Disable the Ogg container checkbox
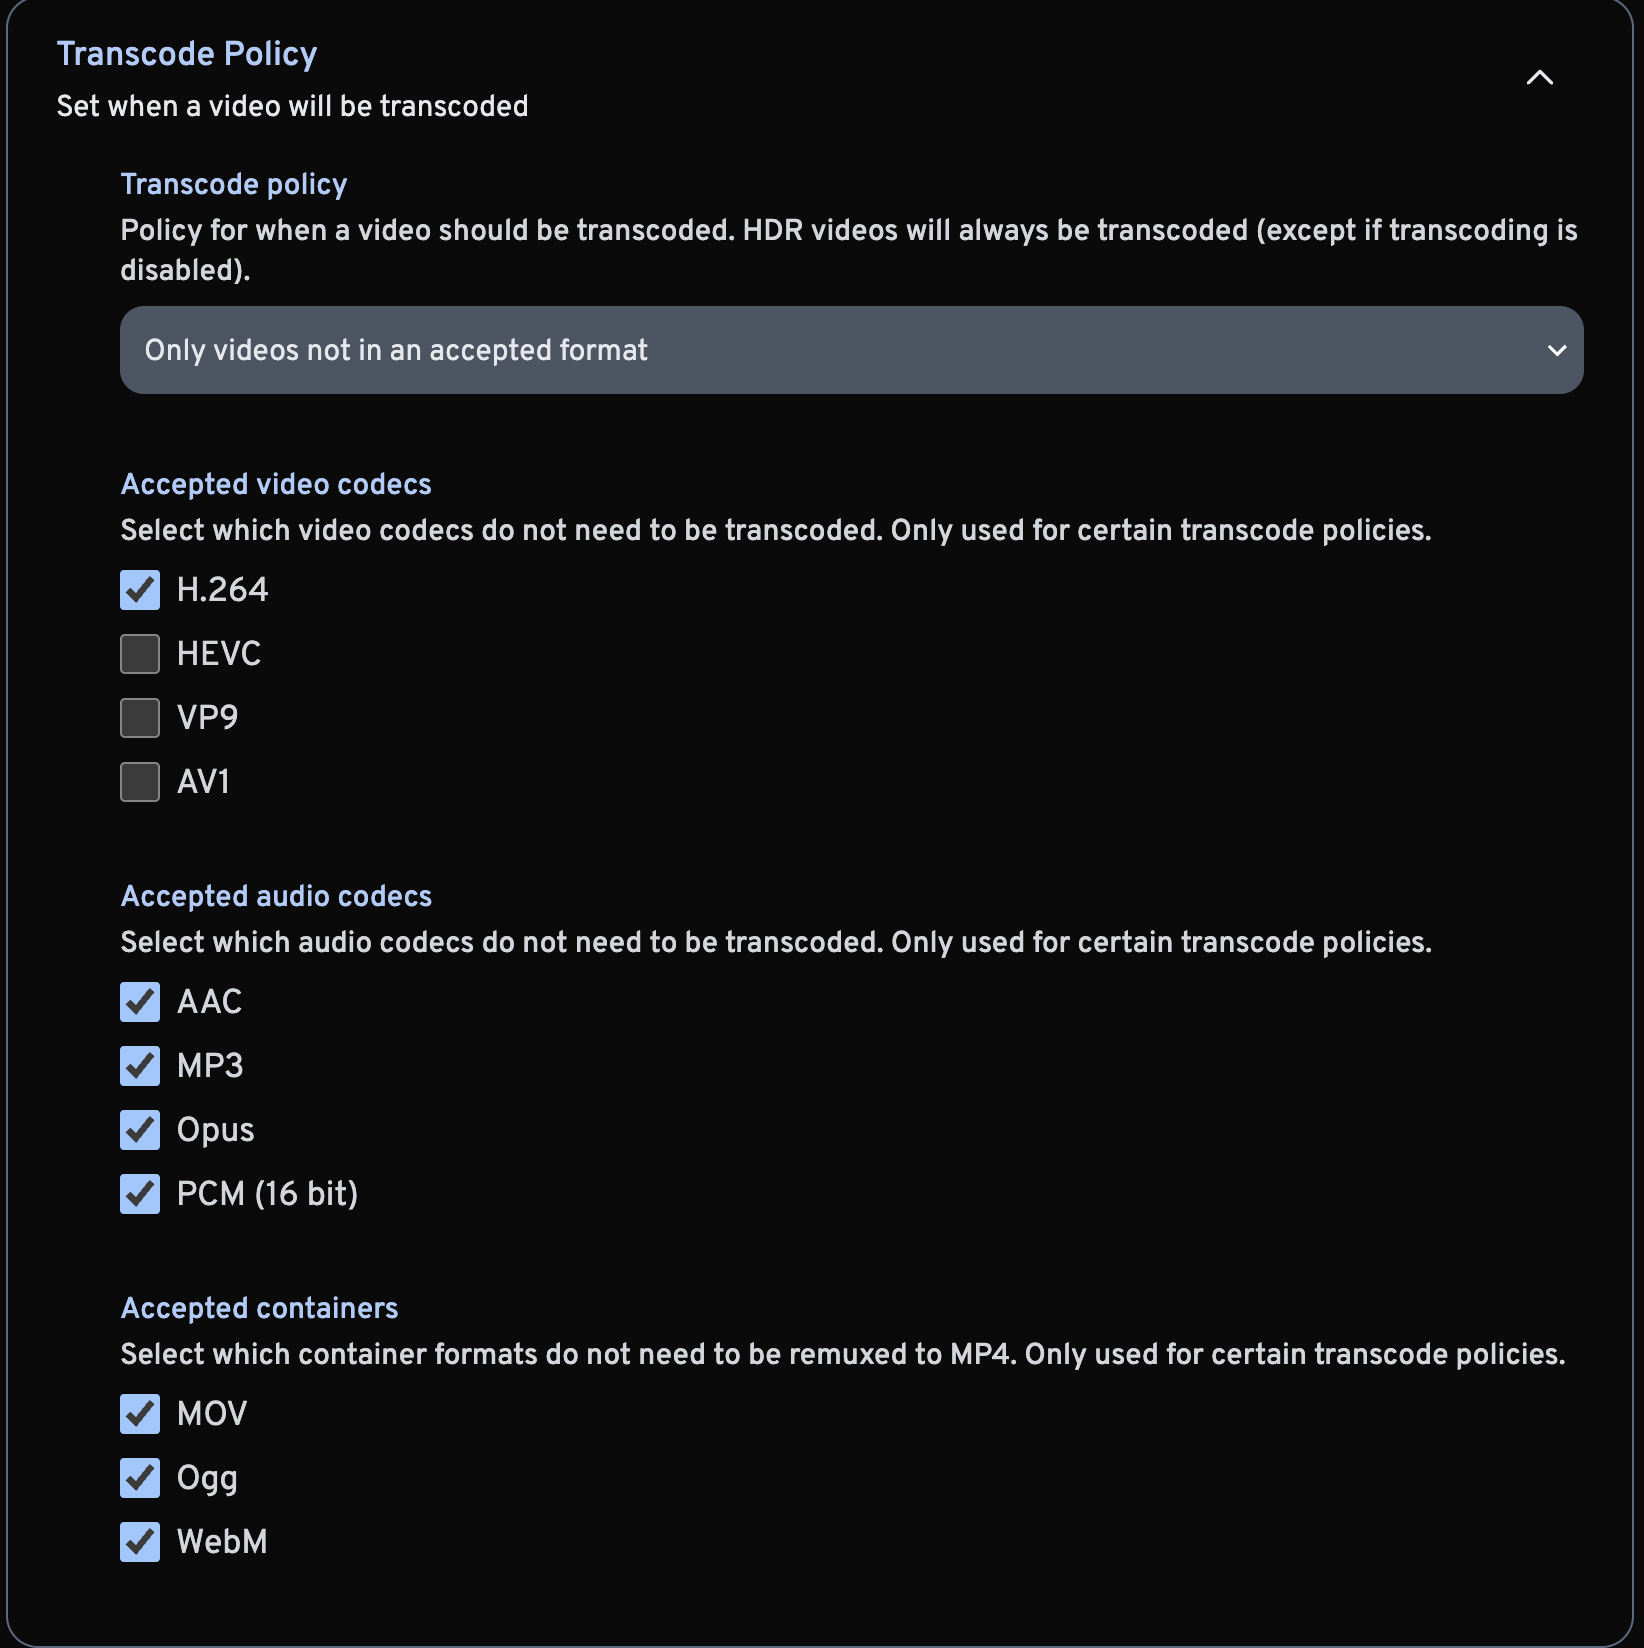 point(140,1478)
